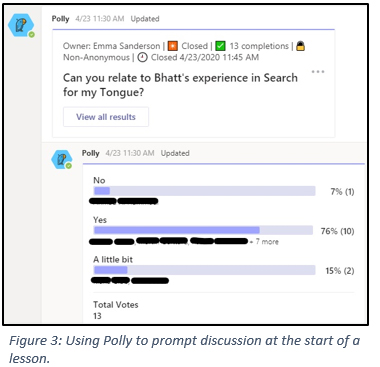Click the Polly sender name in the reply
Image resolution: width=380 pixels, height=367 pixels.
pyautogui.click(x=91, y=153)
